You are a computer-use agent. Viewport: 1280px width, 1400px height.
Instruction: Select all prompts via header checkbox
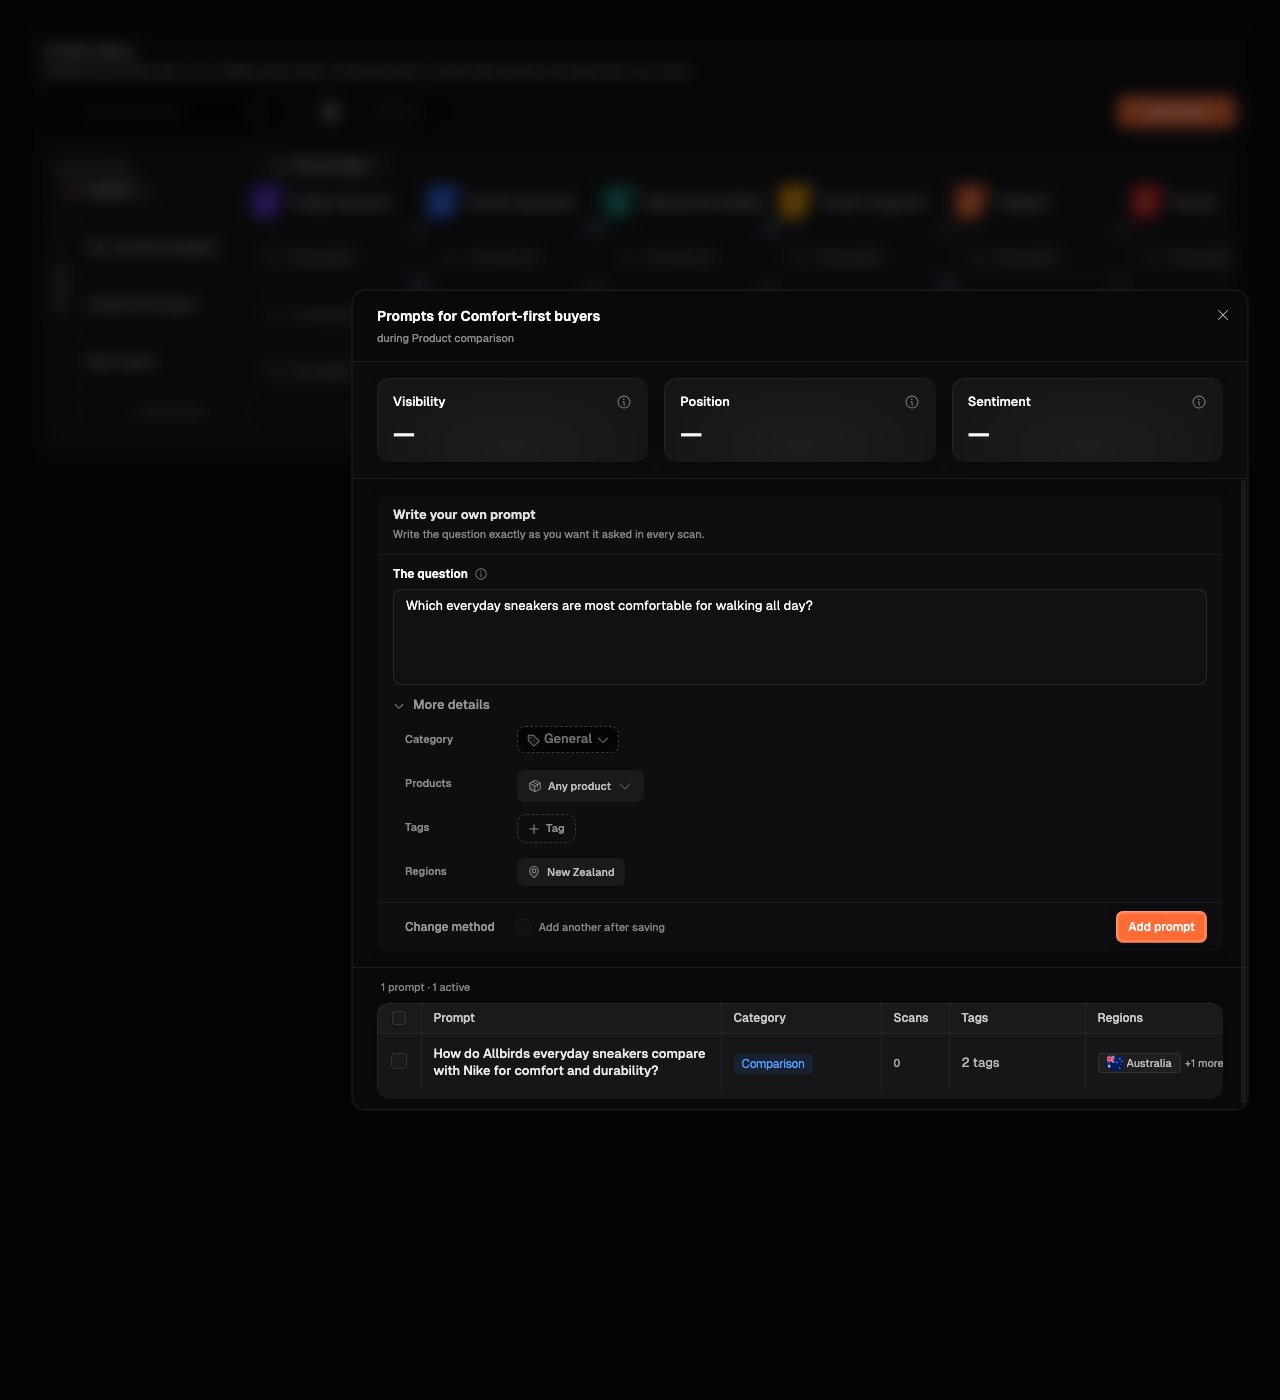click(399, 1018)
